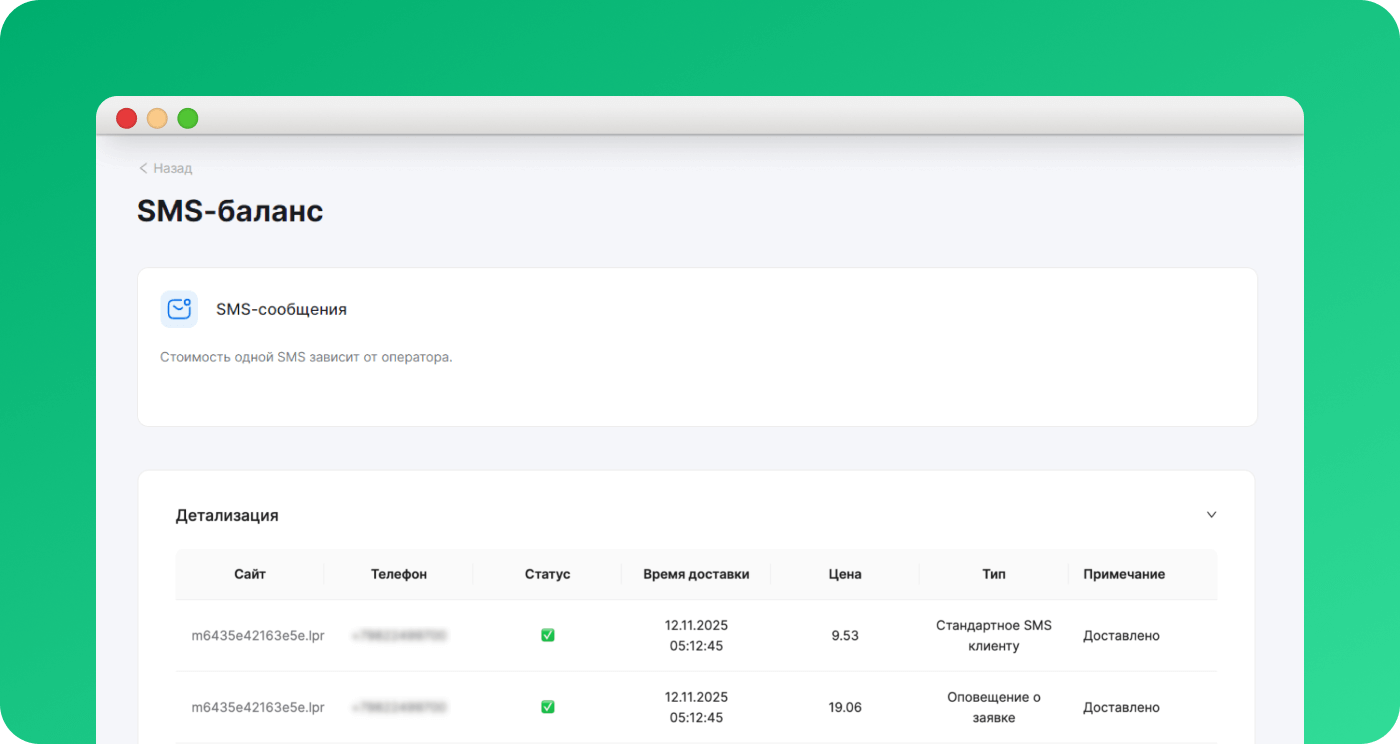Viewport: 1400px width, 744px height.
Task: Click the green status checkmark for Стандартное SMS row
Action: coord(547,636)
